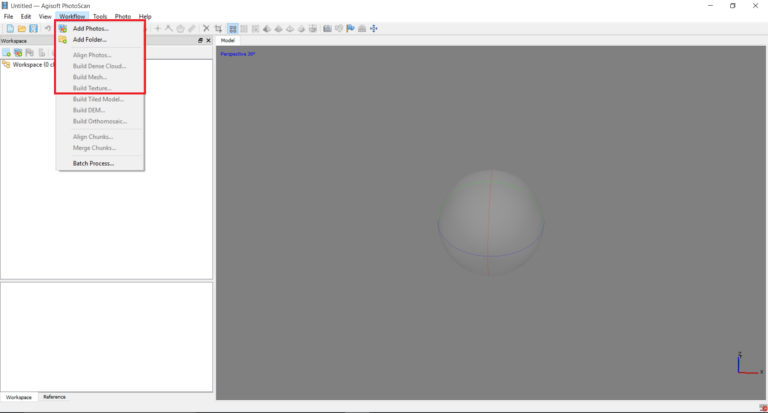The height and width of the screenshot is (413, 768).
Task: Click the Open project folder icon
Action: coord(22,29)
